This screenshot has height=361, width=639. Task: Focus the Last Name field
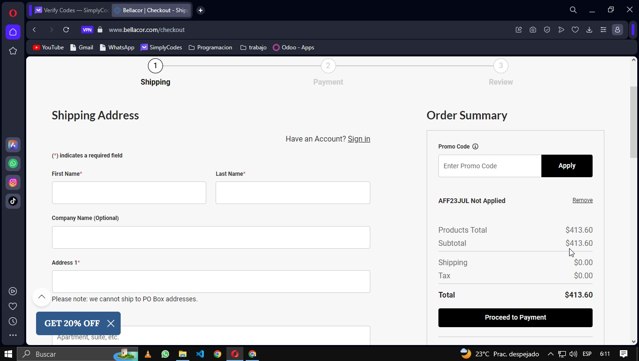[x=293, y=192]
